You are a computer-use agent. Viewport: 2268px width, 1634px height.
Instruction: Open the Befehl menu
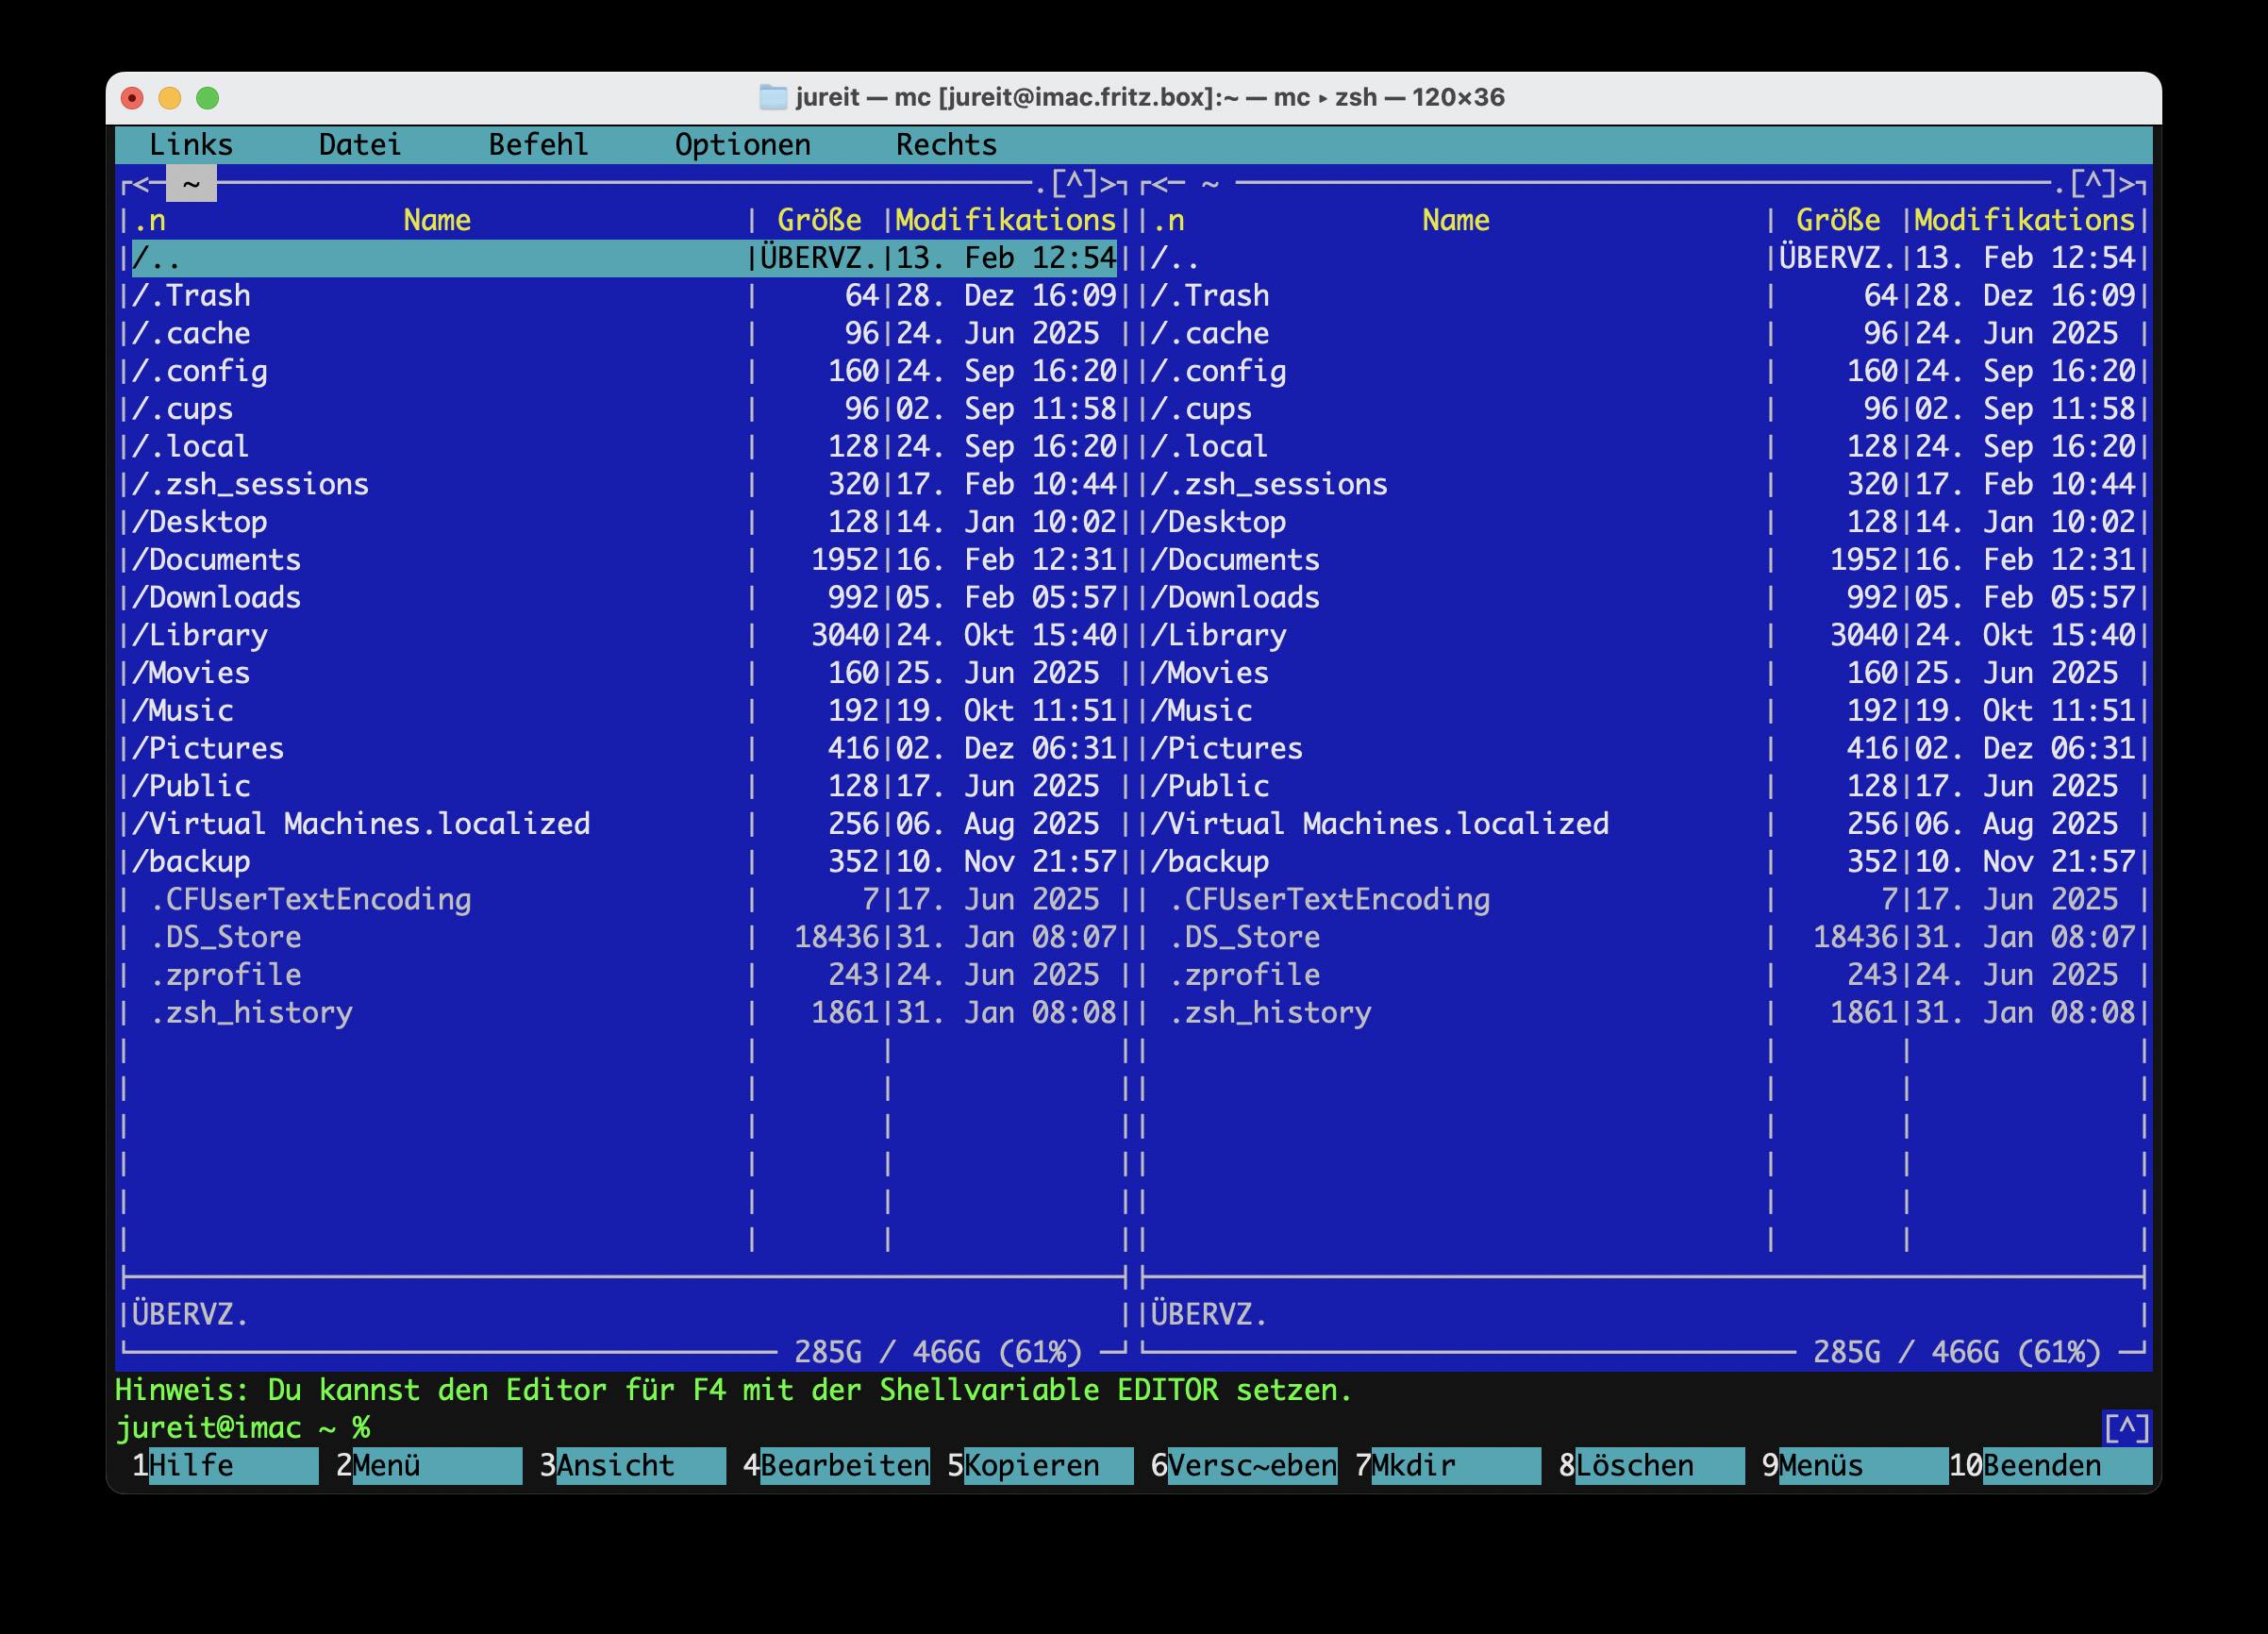538,145
